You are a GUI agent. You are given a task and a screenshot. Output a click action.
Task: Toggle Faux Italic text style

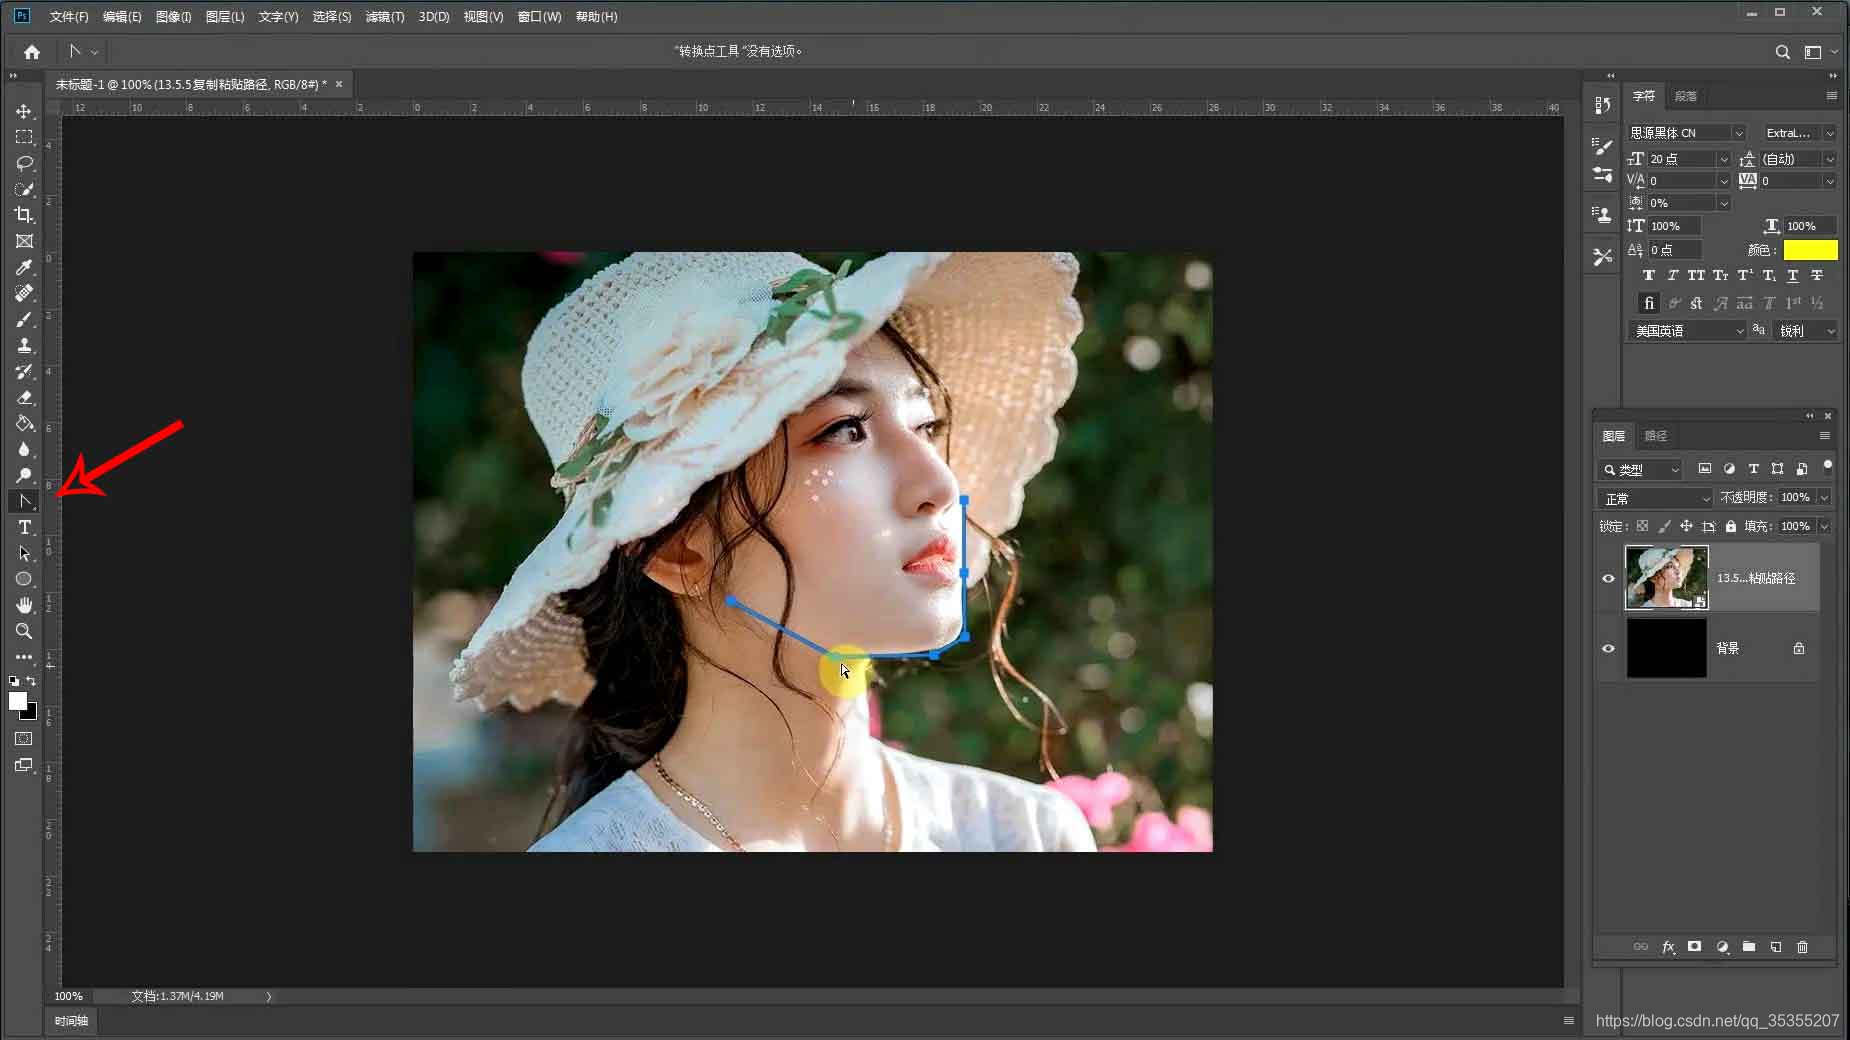tap(1672, 275)
